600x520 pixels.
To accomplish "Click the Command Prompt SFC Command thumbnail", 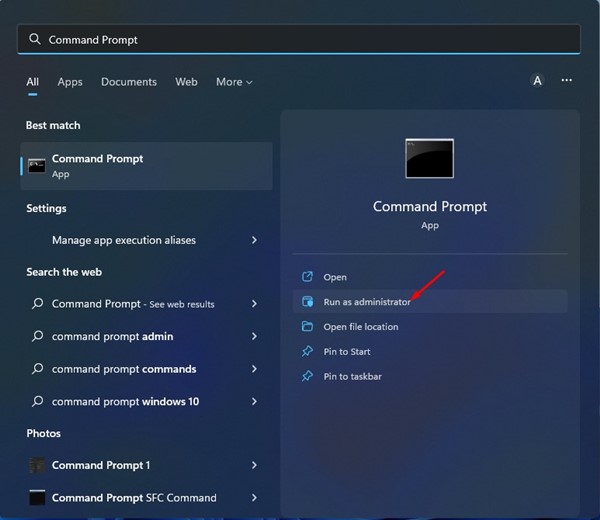I will click(37, 497).
